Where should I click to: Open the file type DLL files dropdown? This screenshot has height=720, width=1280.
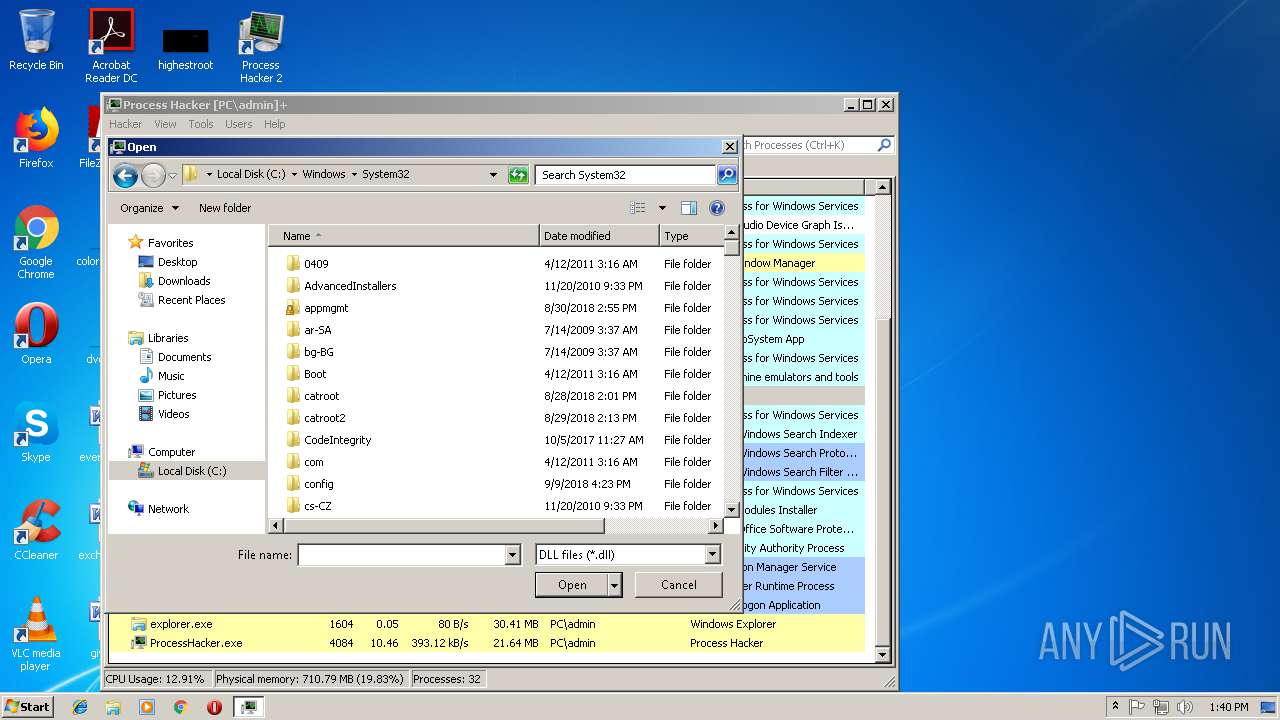coord(712,555)
